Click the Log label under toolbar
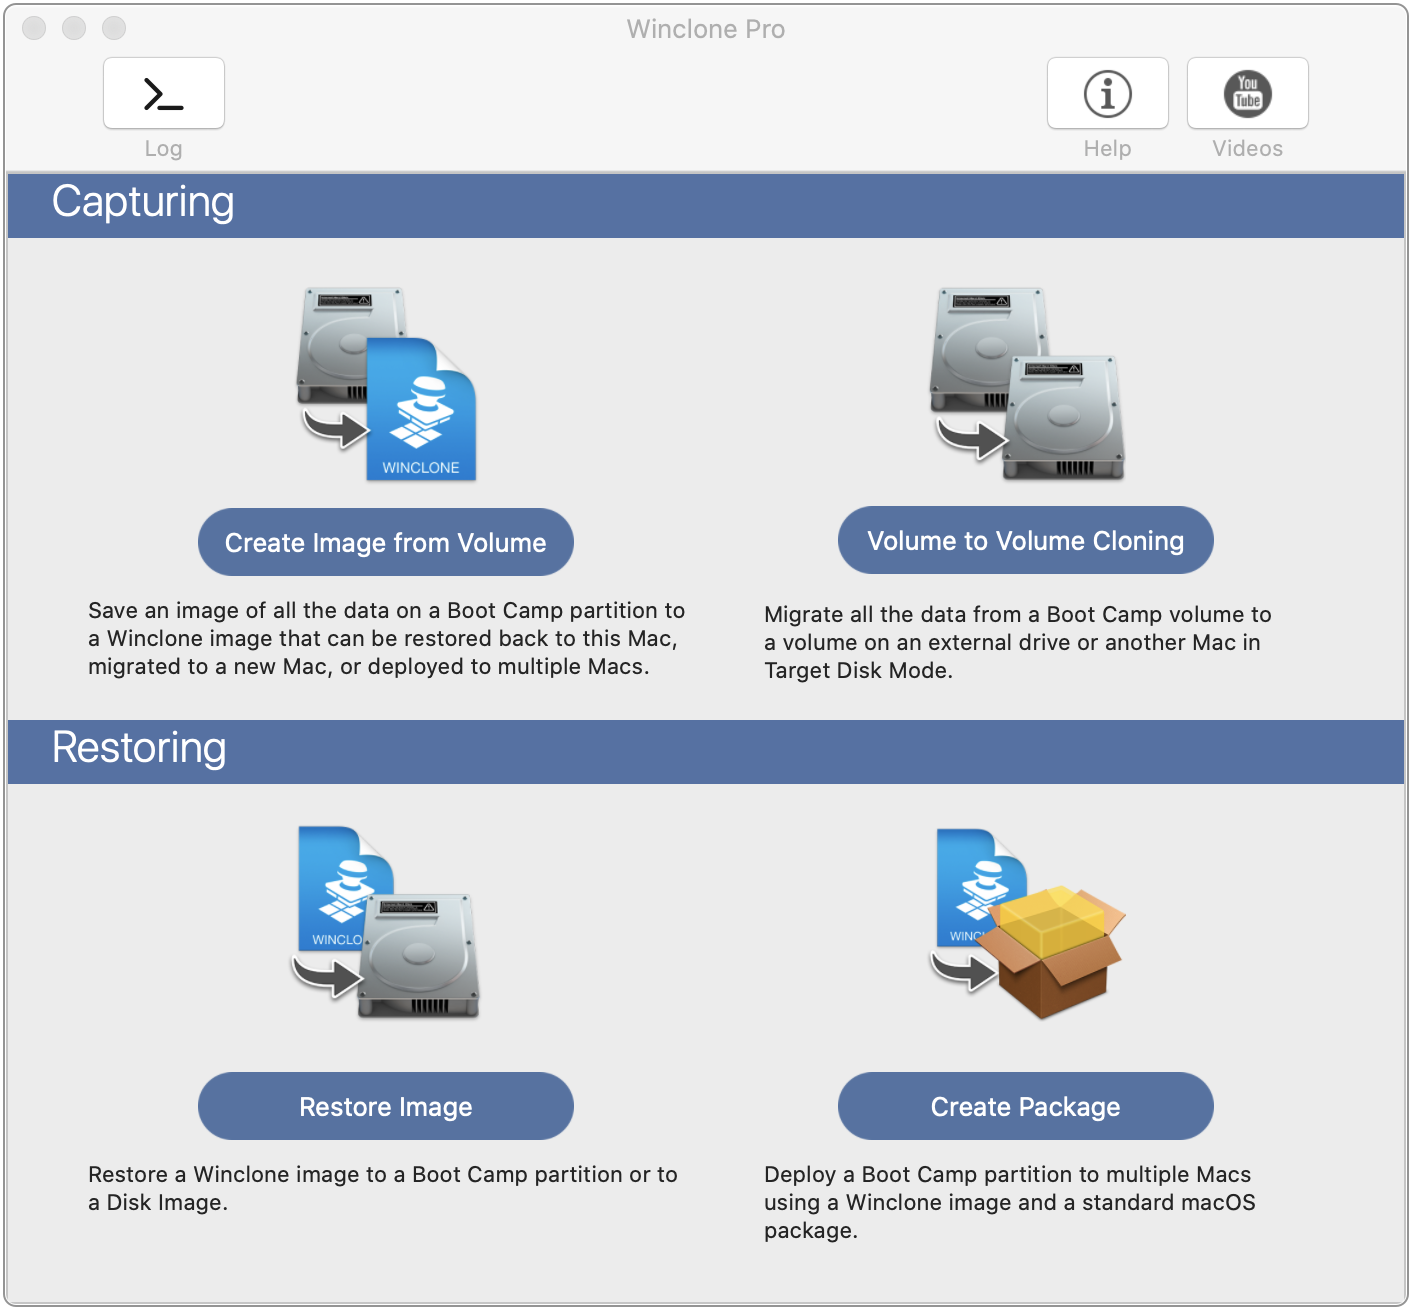Image resolution: width=1412 pixels, height=1310 pixels. 164,149
